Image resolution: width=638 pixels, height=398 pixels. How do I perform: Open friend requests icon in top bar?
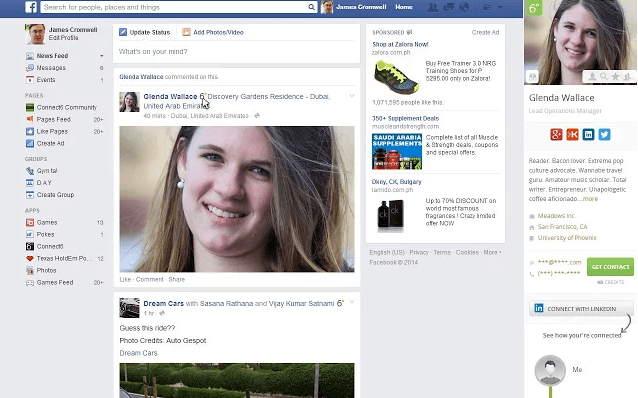(x=433, y=7)
